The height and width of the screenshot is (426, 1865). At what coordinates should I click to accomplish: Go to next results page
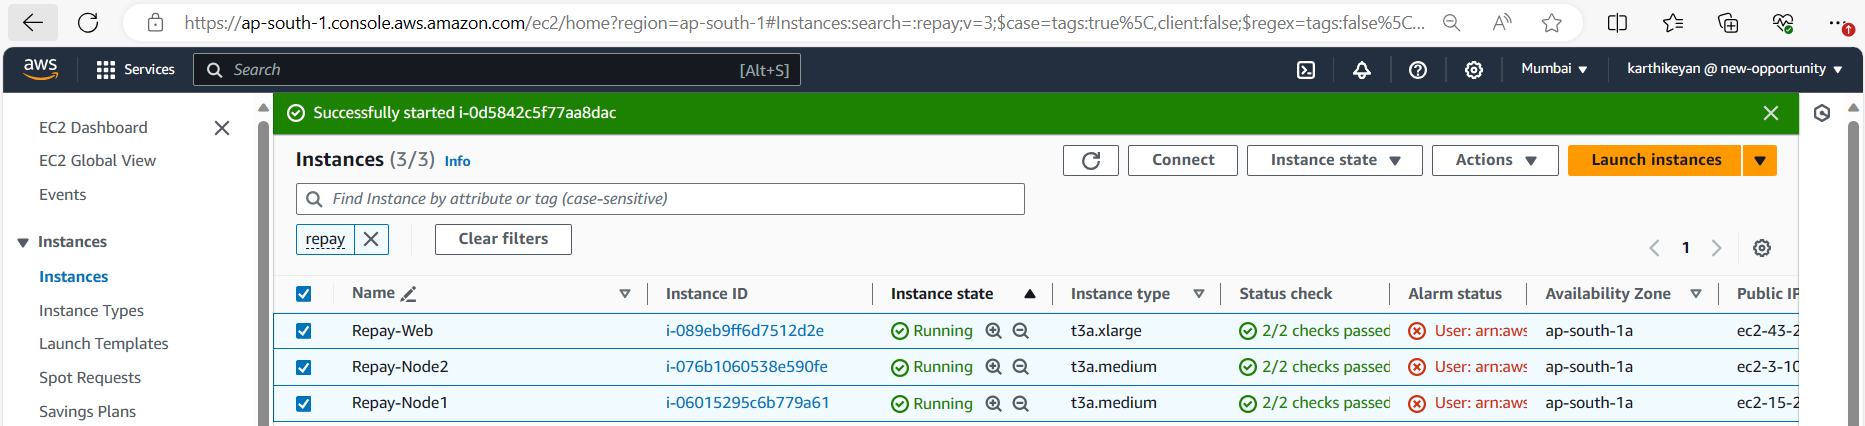pyautogui.click(x=1716, y=248)
